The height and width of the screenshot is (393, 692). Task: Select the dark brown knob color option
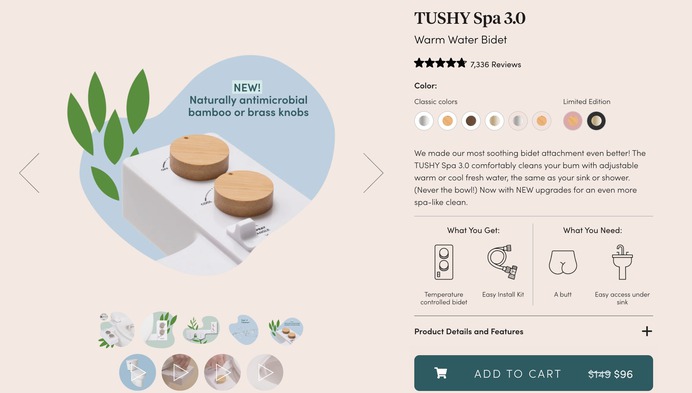[471, 121]
